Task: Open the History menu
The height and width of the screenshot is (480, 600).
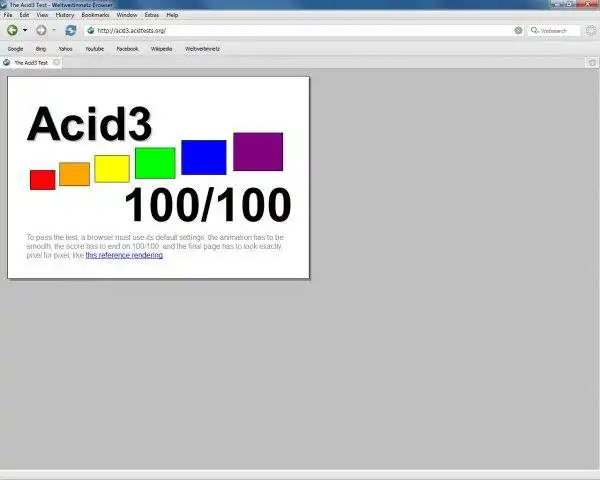Action: click(65, 15)
